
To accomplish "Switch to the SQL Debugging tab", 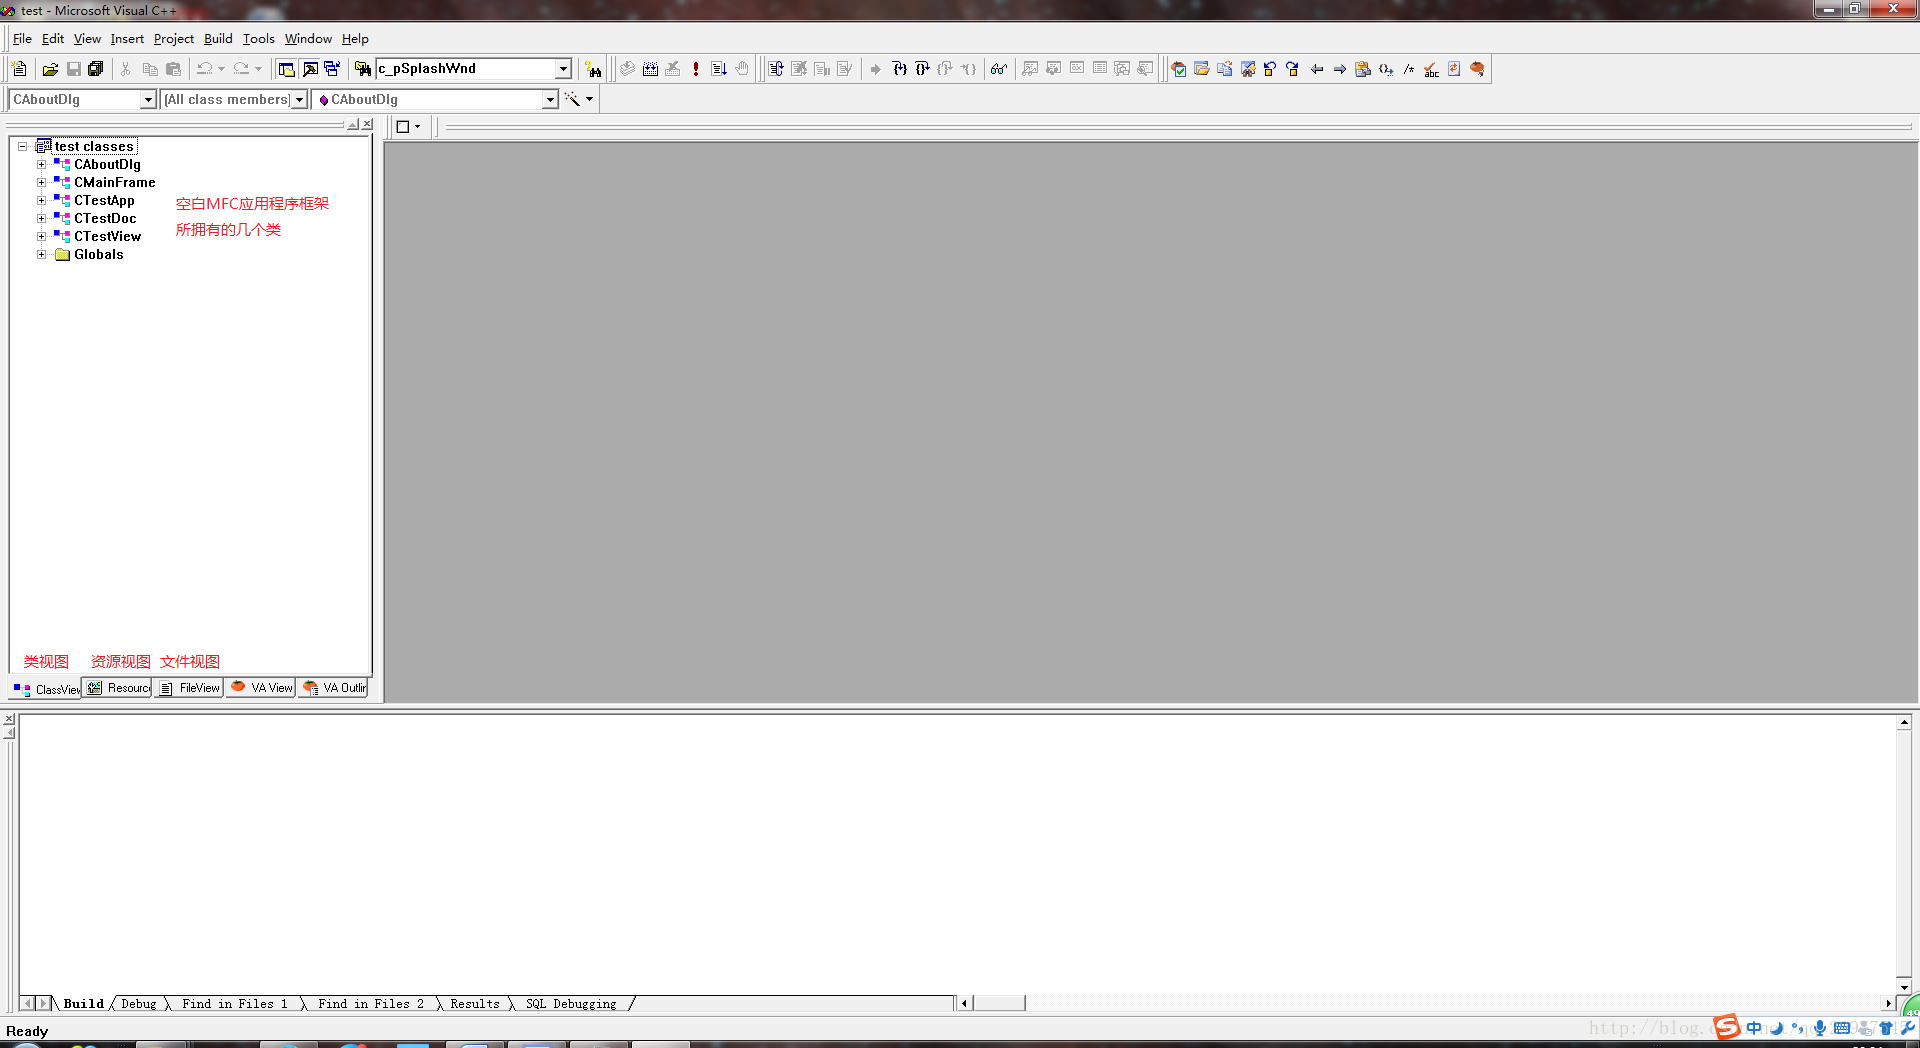I will point(571,1004).
